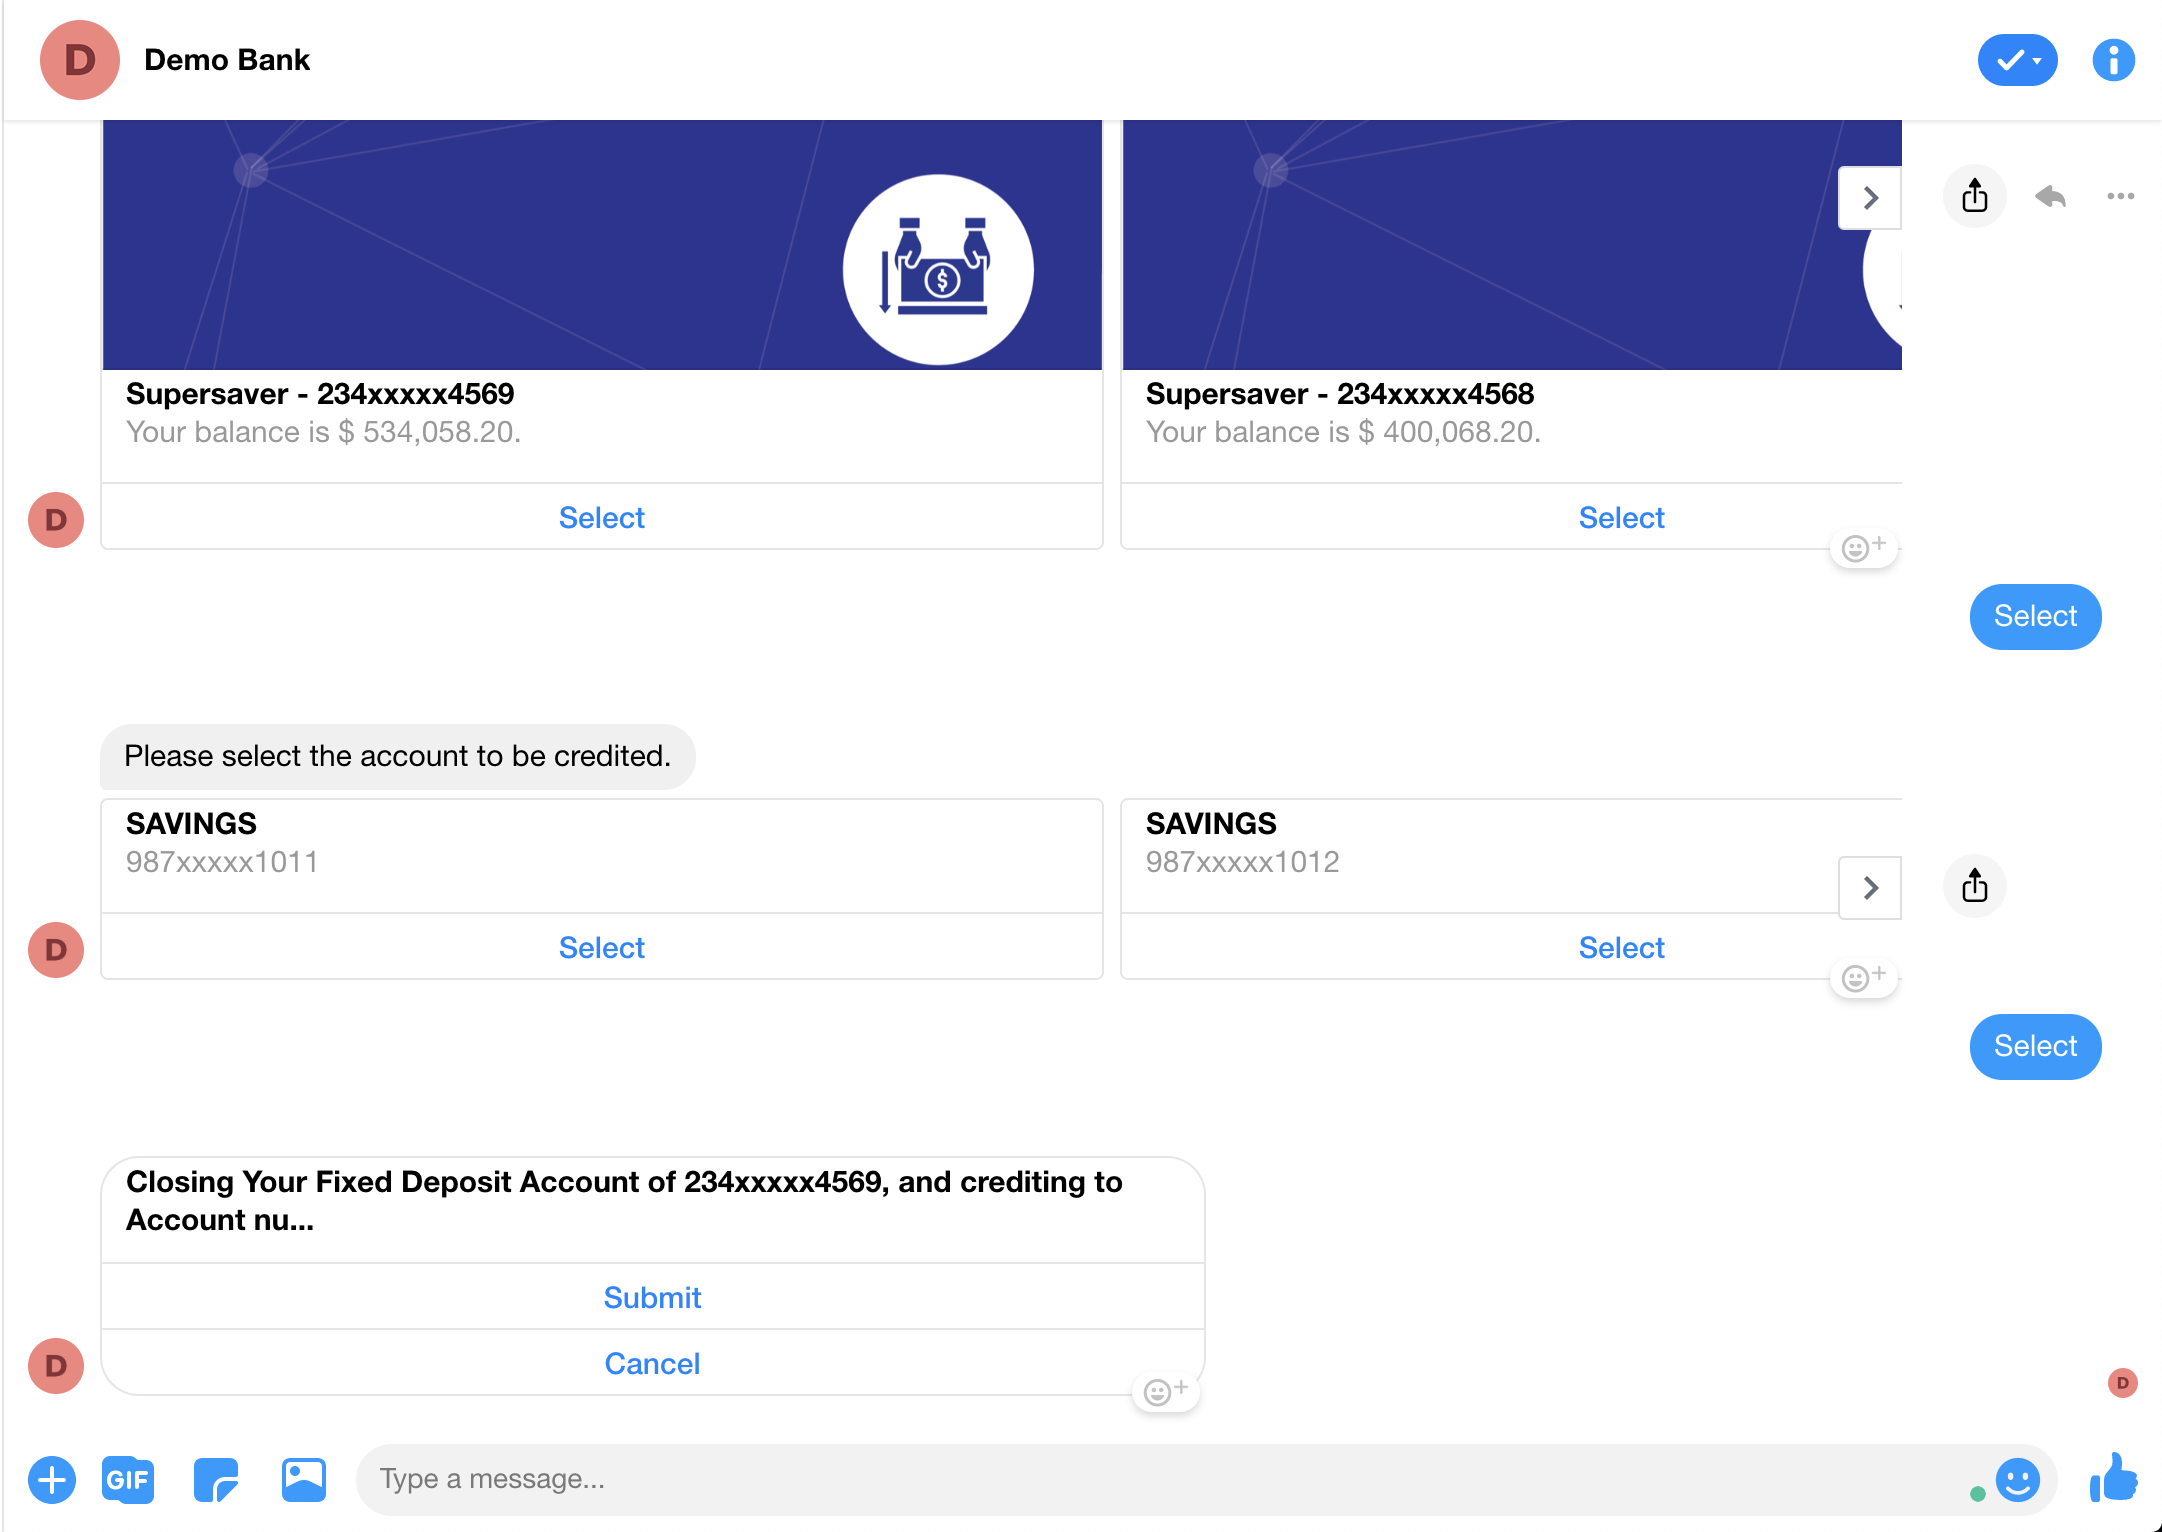Click the Supersaver 4569 deposit image
The height and width of the screenshot is (1532, 2162).
click(601, 245)
